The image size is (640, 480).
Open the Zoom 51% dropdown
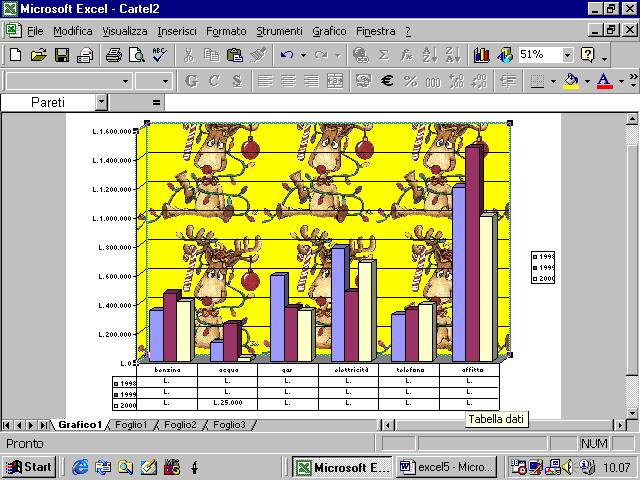pyautogui.click(x=567, y=55)
